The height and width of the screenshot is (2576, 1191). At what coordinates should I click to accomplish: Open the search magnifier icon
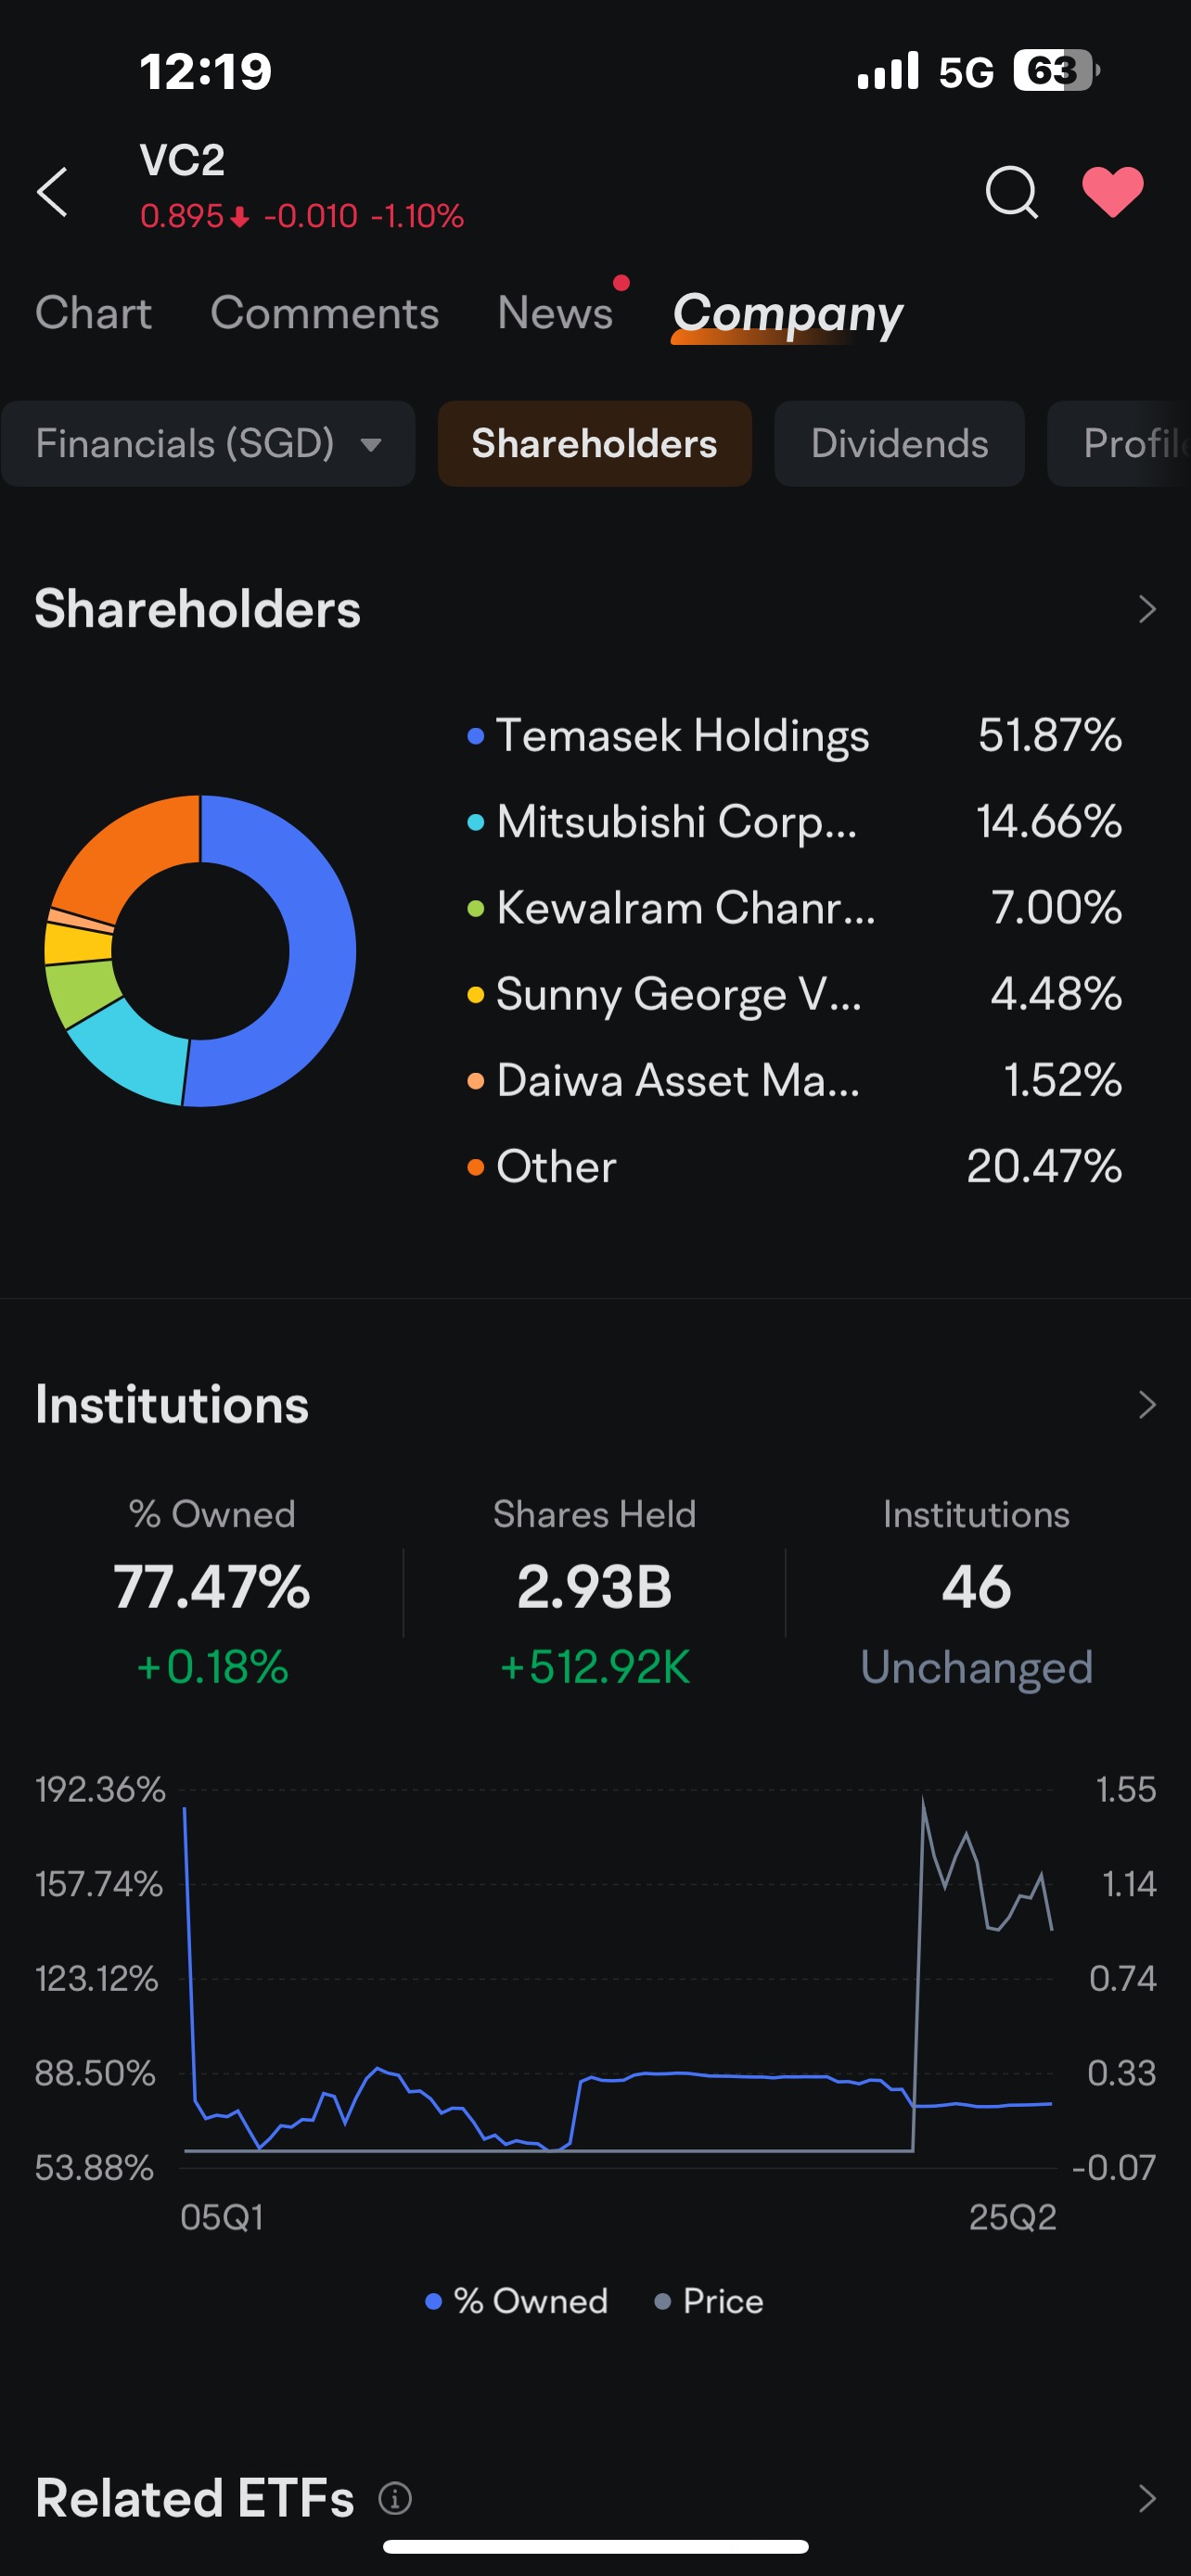[1011, 191]
